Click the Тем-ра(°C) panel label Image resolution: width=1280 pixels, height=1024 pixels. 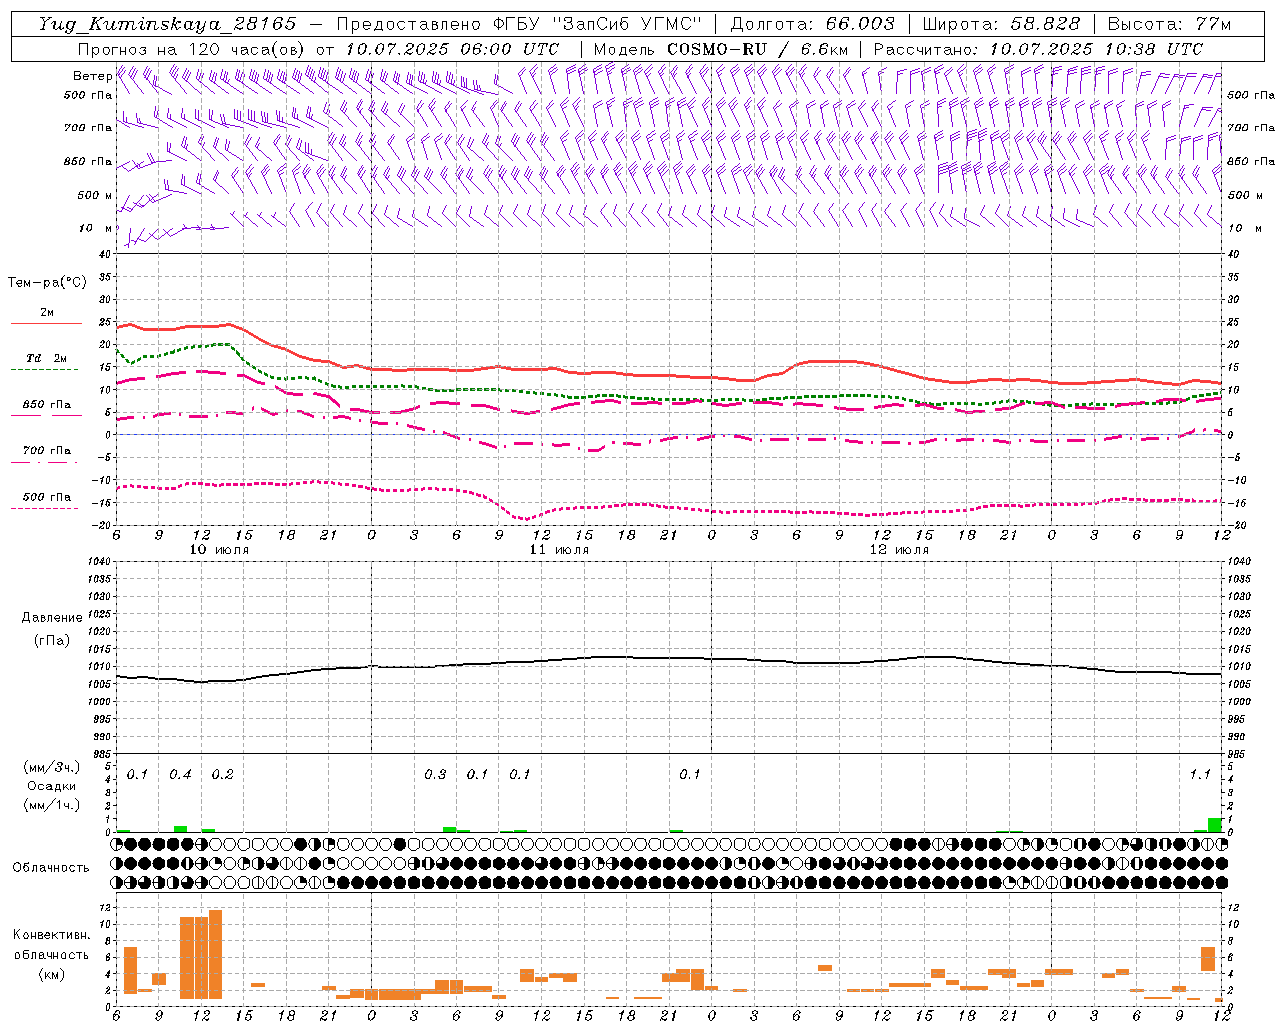click(47, 283)
